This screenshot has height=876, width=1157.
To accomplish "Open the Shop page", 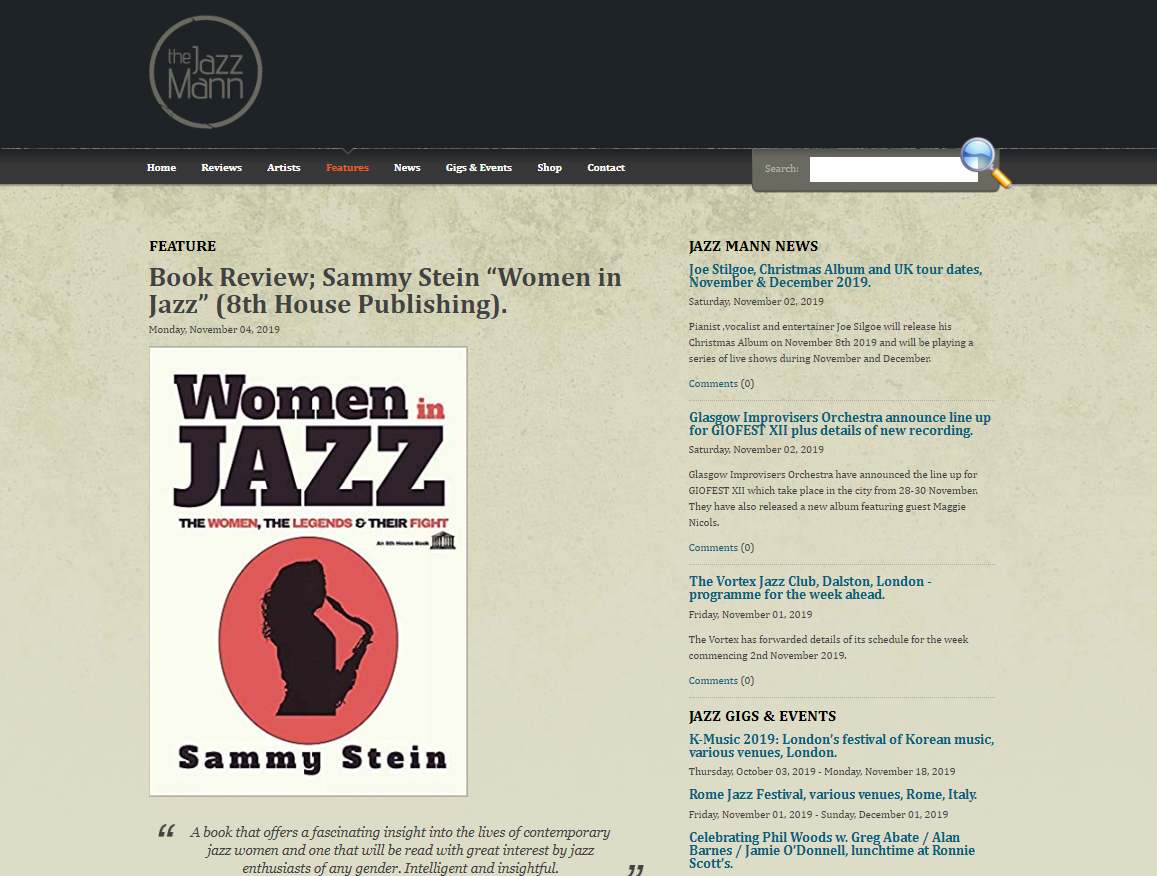I will pyautogui.click(x=549, y=168).
